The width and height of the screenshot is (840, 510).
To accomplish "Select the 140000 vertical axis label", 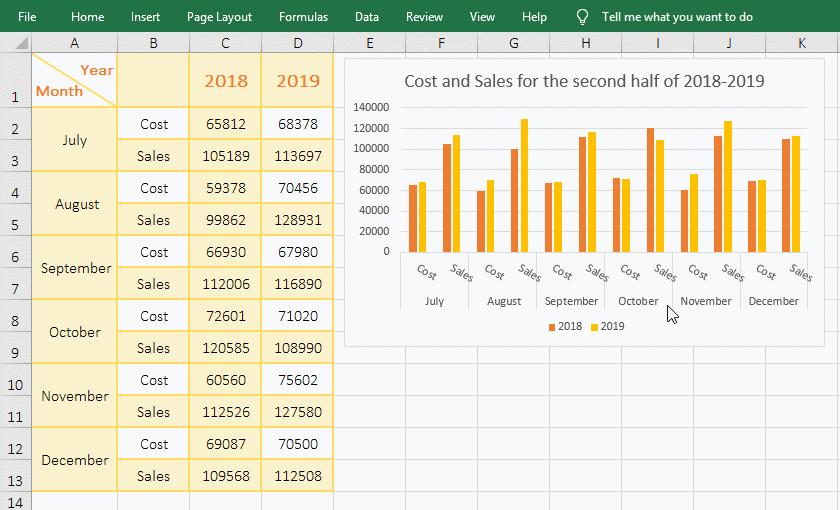I will click(372, 107).
